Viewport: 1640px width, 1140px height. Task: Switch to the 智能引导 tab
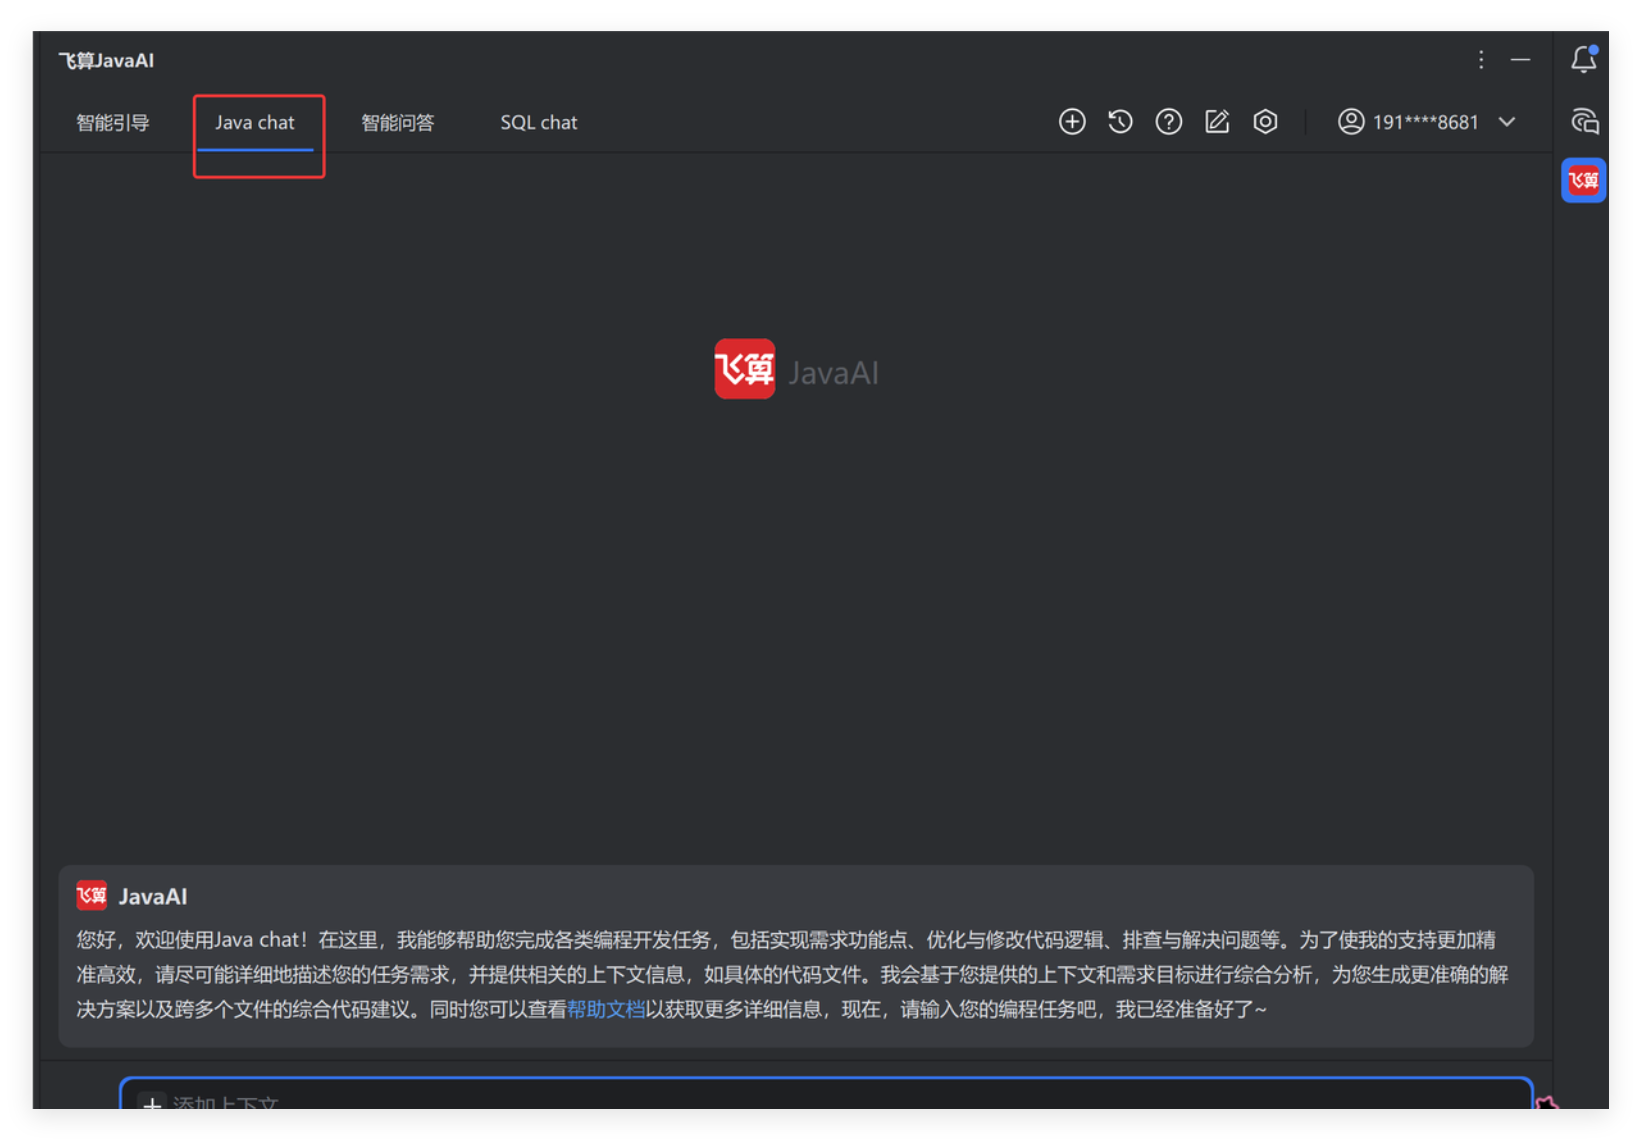[x=113, y=123]
